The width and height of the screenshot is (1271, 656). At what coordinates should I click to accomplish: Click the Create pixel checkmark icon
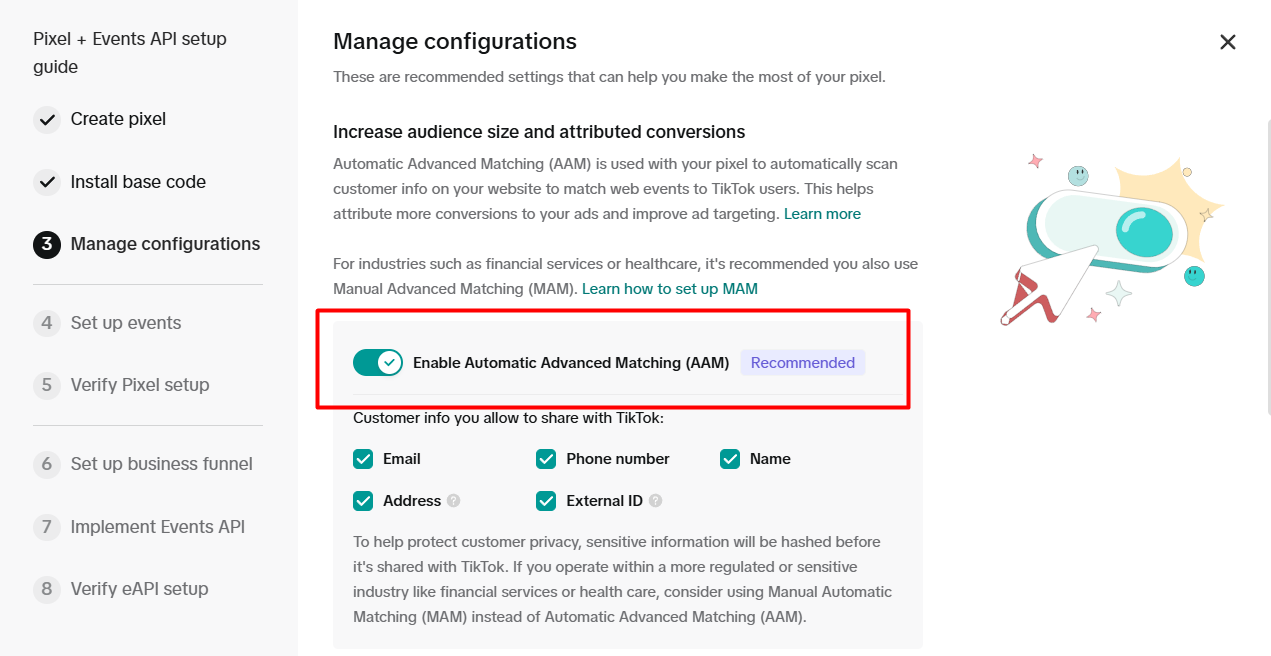click(x=47, y=120)
